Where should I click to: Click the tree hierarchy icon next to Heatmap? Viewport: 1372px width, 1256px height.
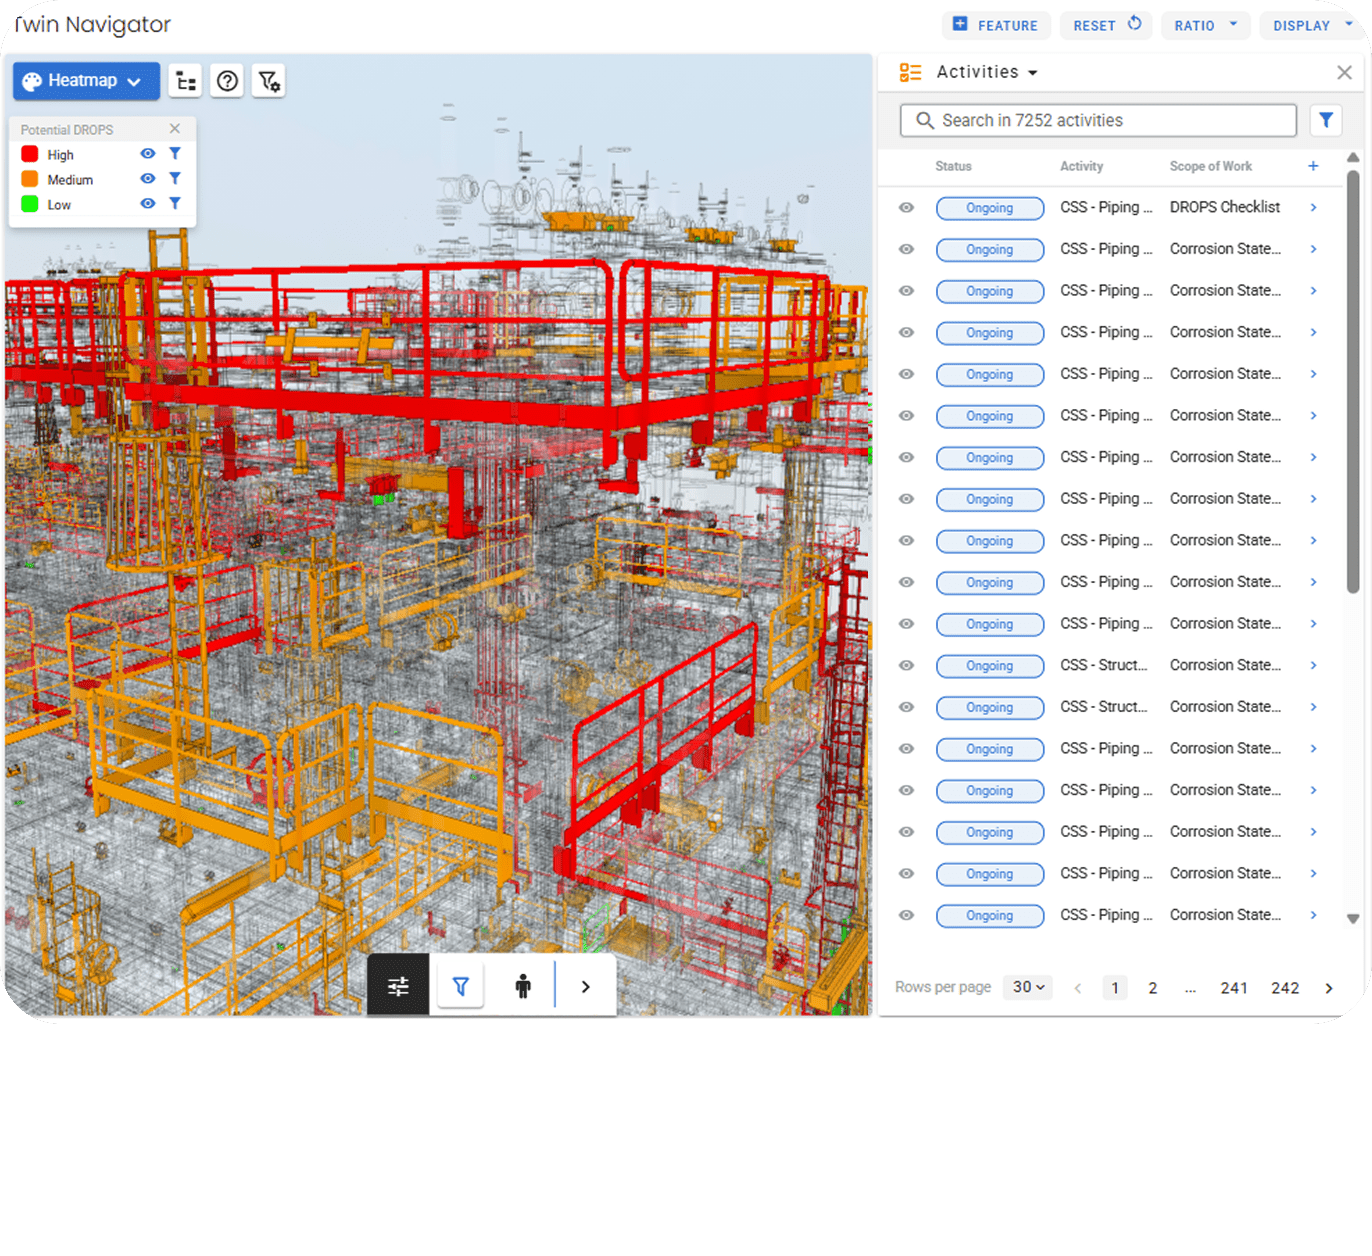[x=186, y=81]
